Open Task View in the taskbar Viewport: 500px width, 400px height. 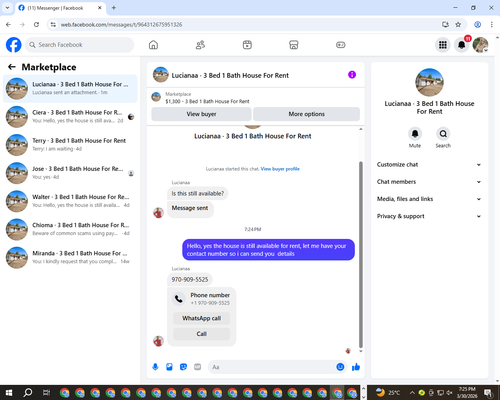point(46,393)
